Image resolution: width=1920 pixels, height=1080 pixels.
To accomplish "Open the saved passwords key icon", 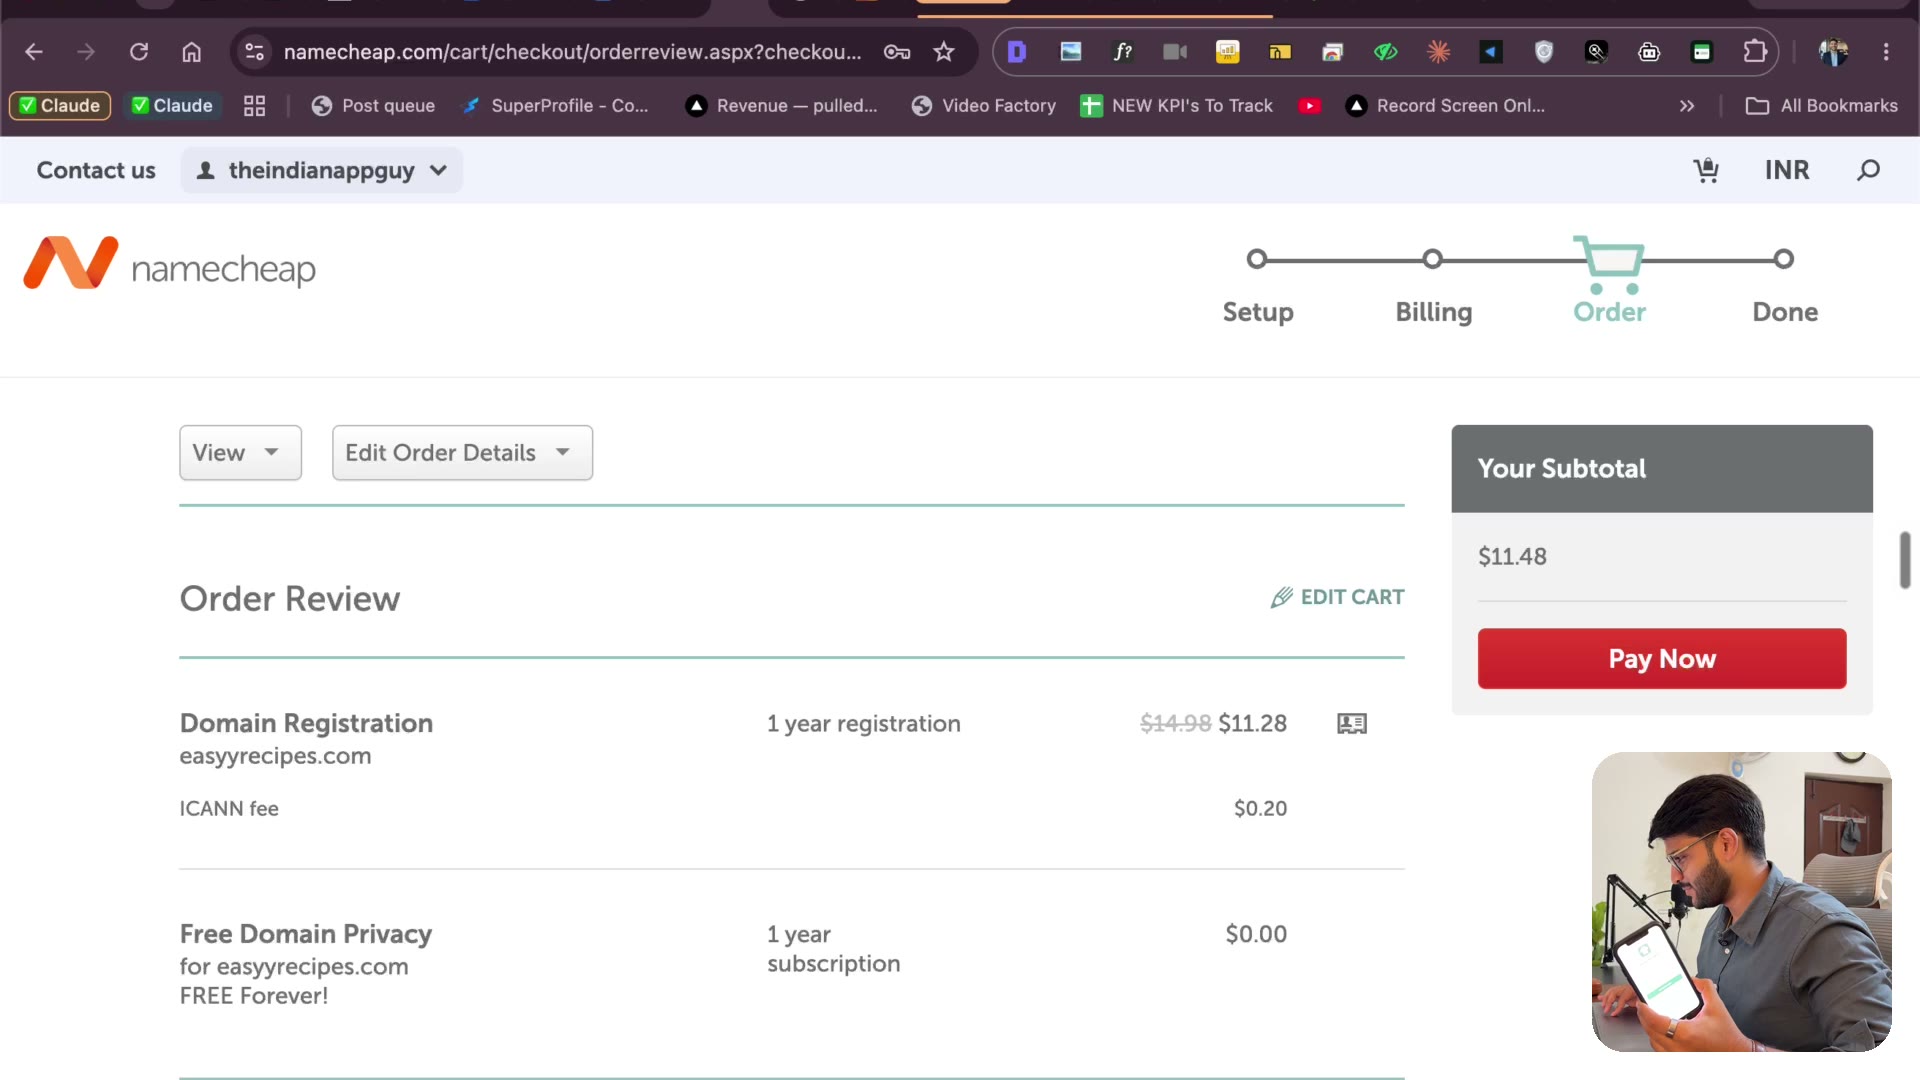I will [897, 52].
